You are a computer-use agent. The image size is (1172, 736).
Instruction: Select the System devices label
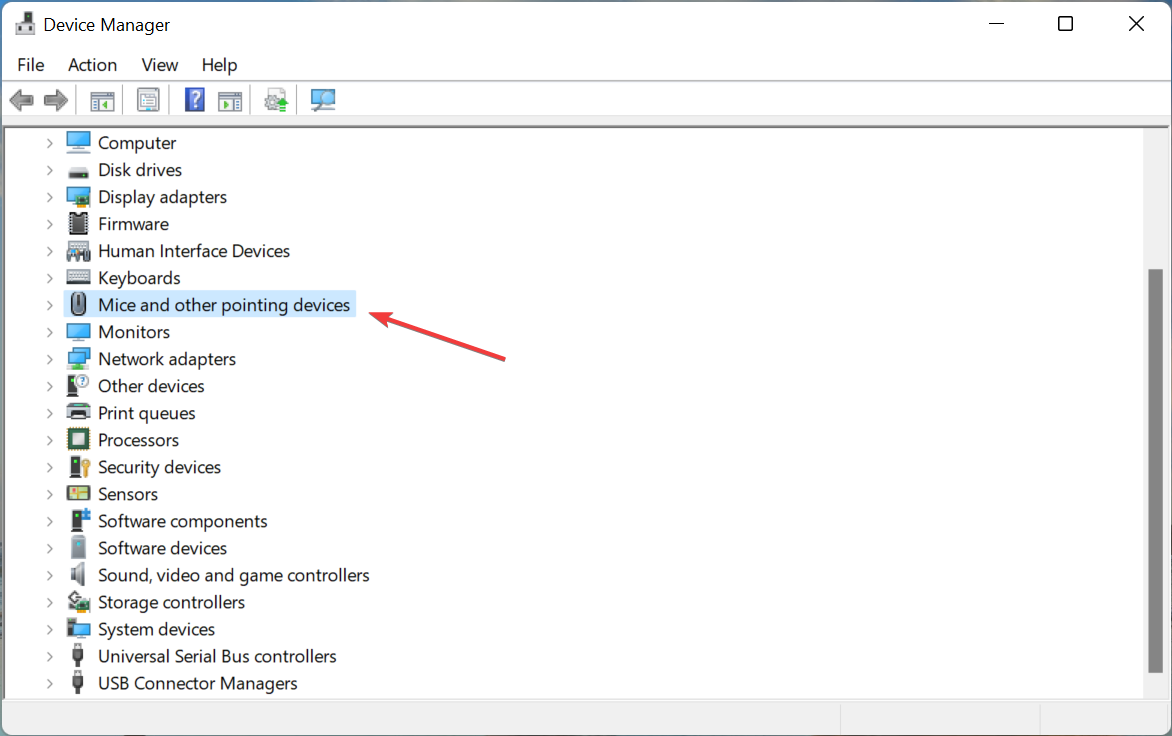click(x=156, y=629)
